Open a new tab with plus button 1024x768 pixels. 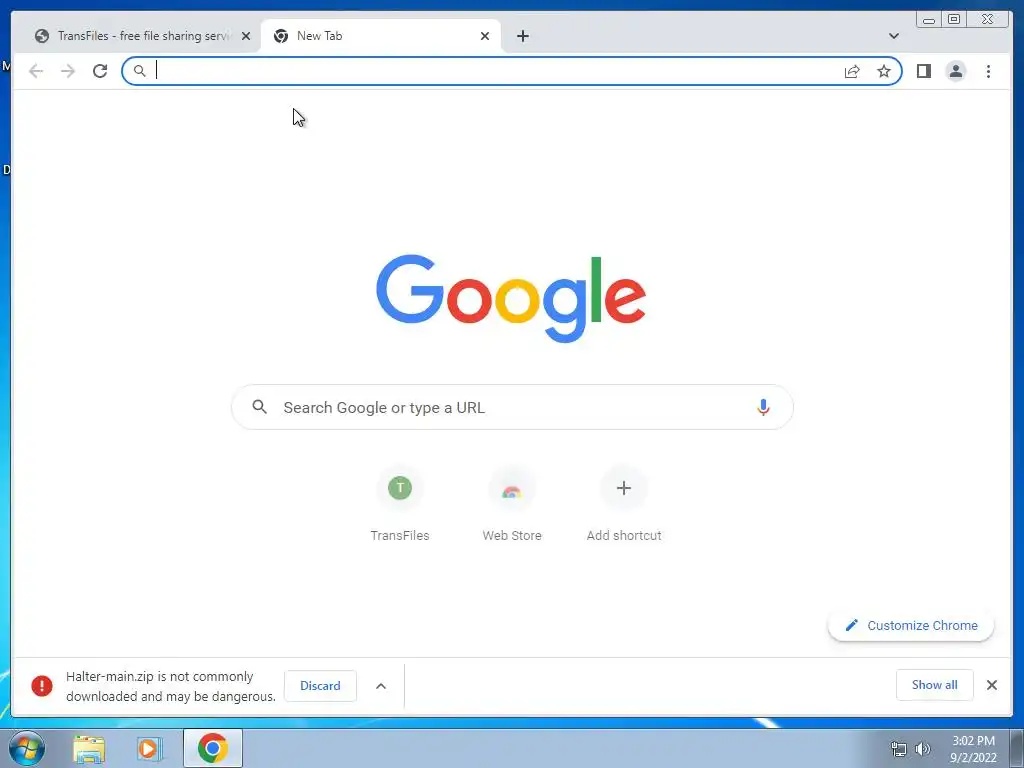pyautogui.click(x=522, y=36)
